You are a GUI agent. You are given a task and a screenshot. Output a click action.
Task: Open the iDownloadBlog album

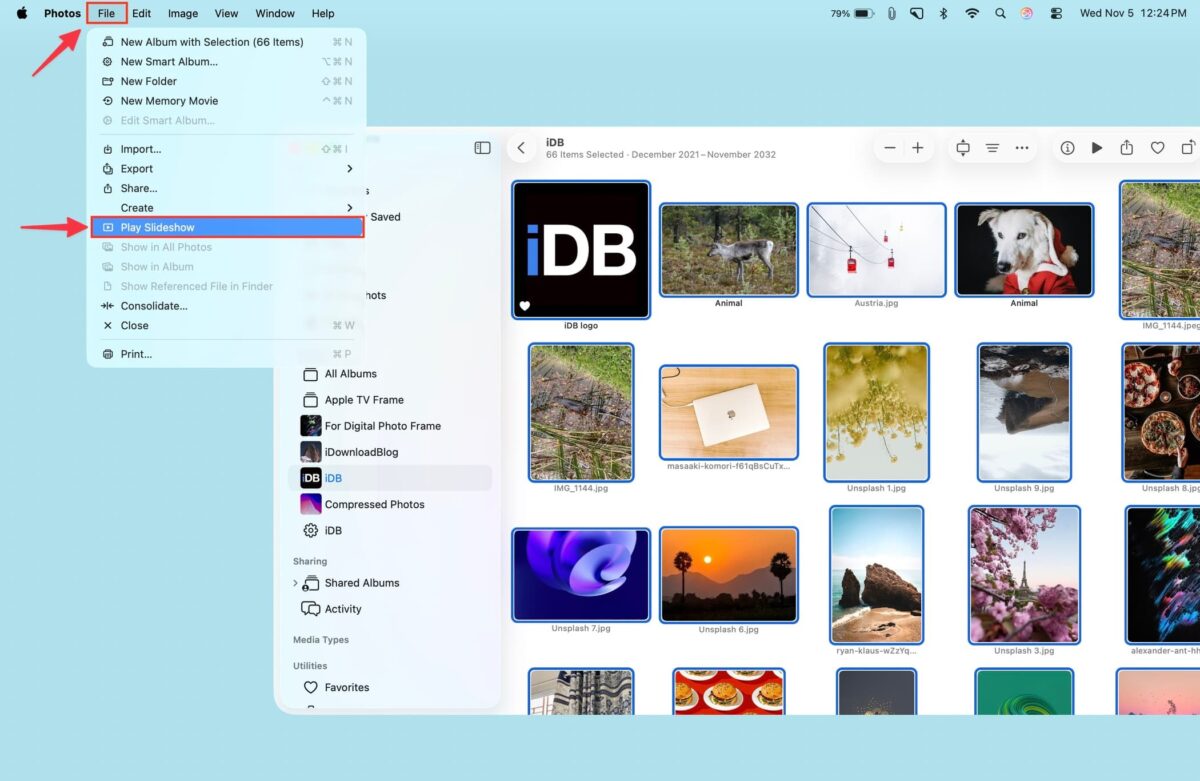click(390, 452)
